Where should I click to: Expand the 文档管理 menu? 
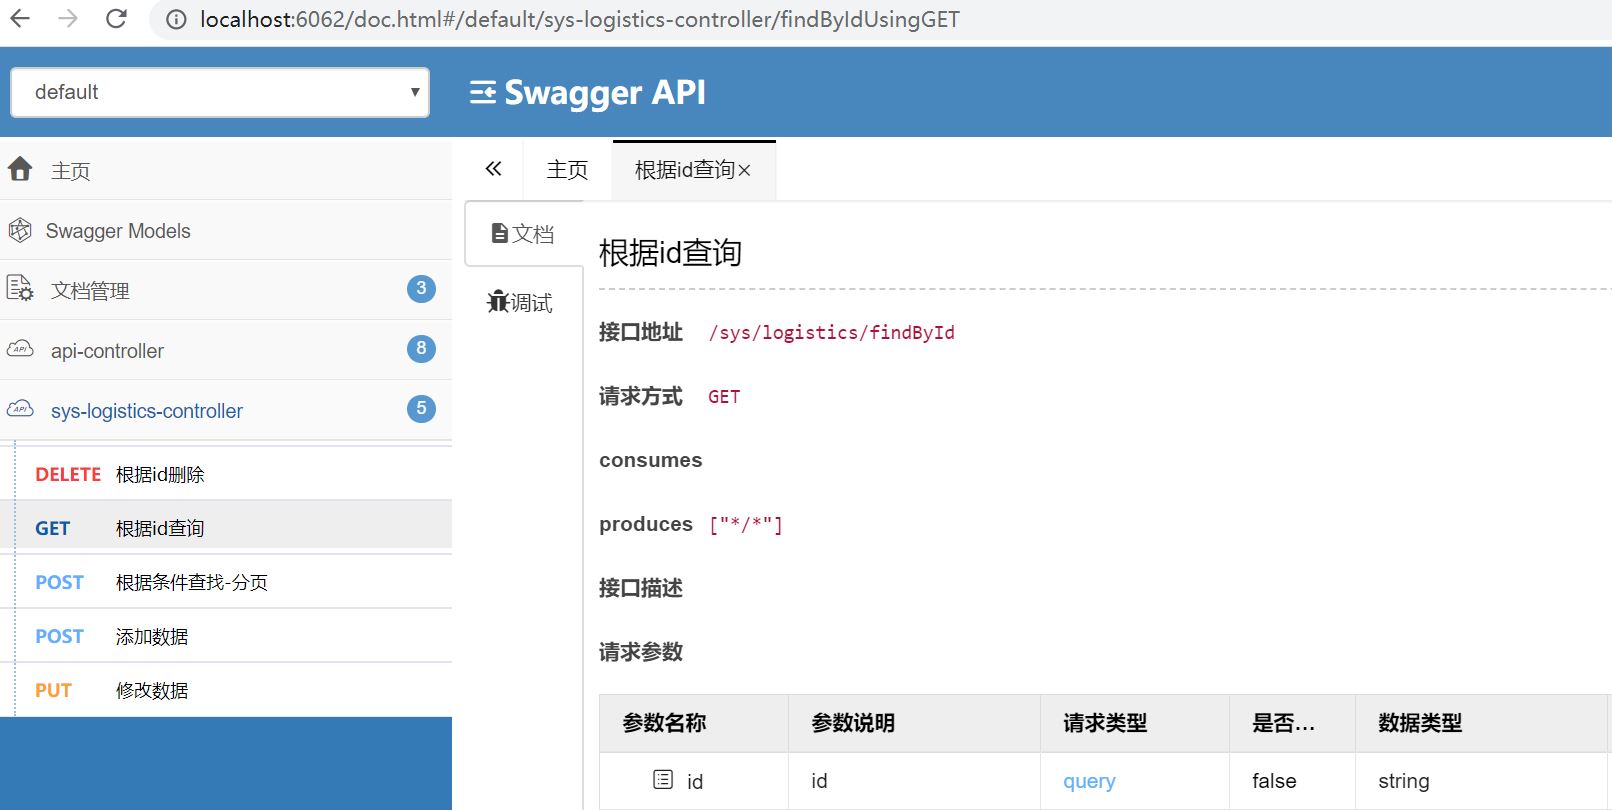[226, 290]
